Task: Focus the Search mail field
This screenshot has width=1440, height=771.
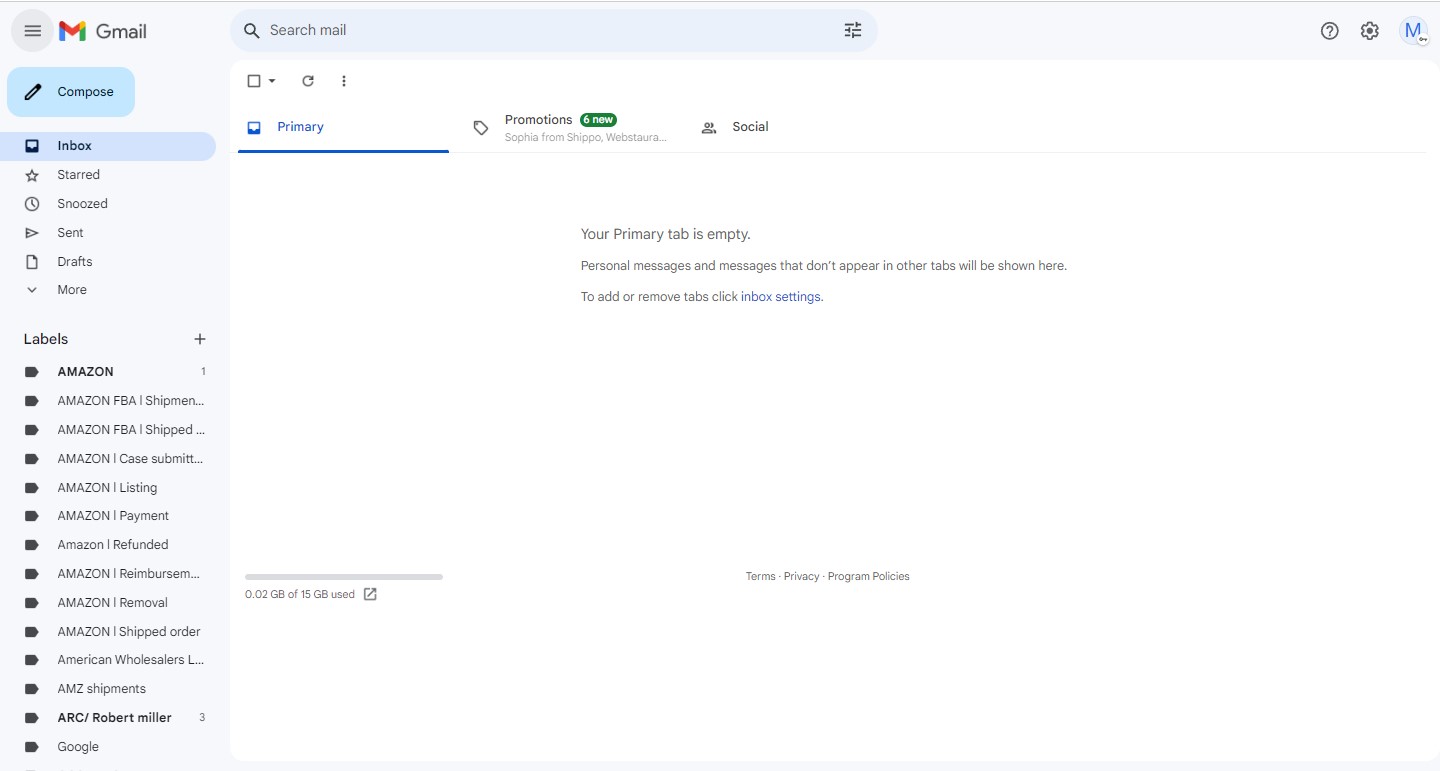Action: tap(553, 31)
